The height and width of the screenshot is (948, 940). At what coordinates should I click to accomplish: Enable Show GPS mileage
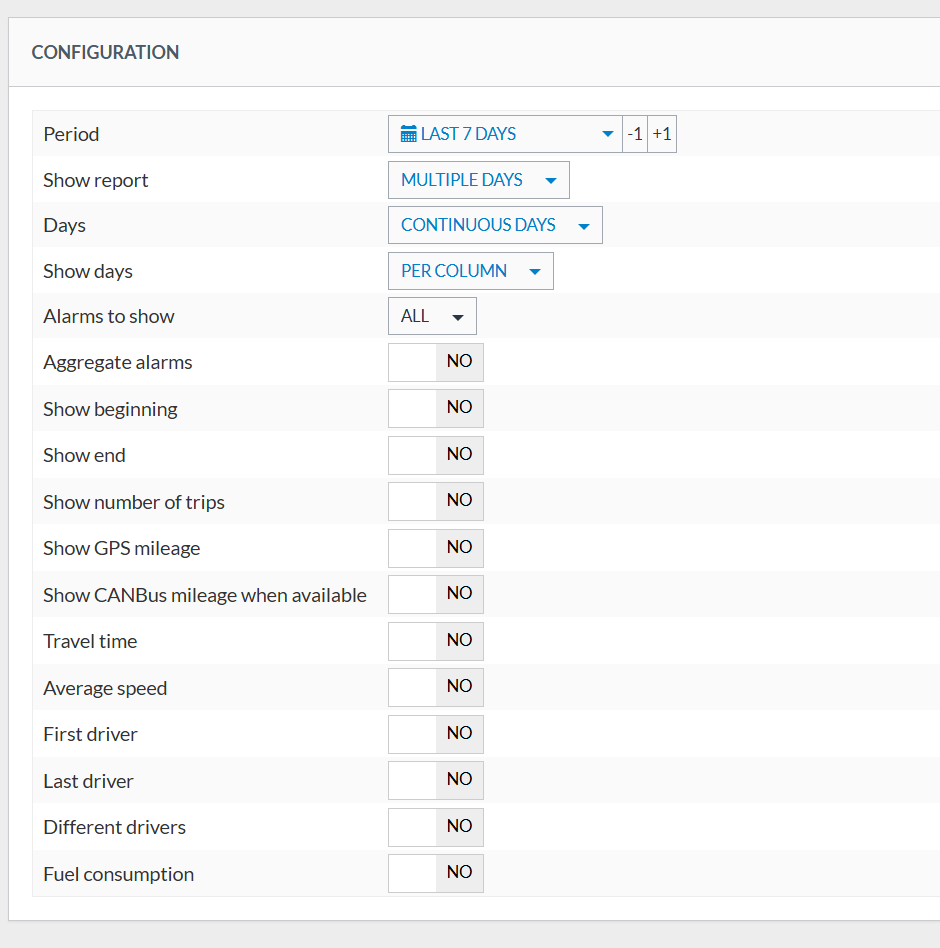(x=436, y=548)
